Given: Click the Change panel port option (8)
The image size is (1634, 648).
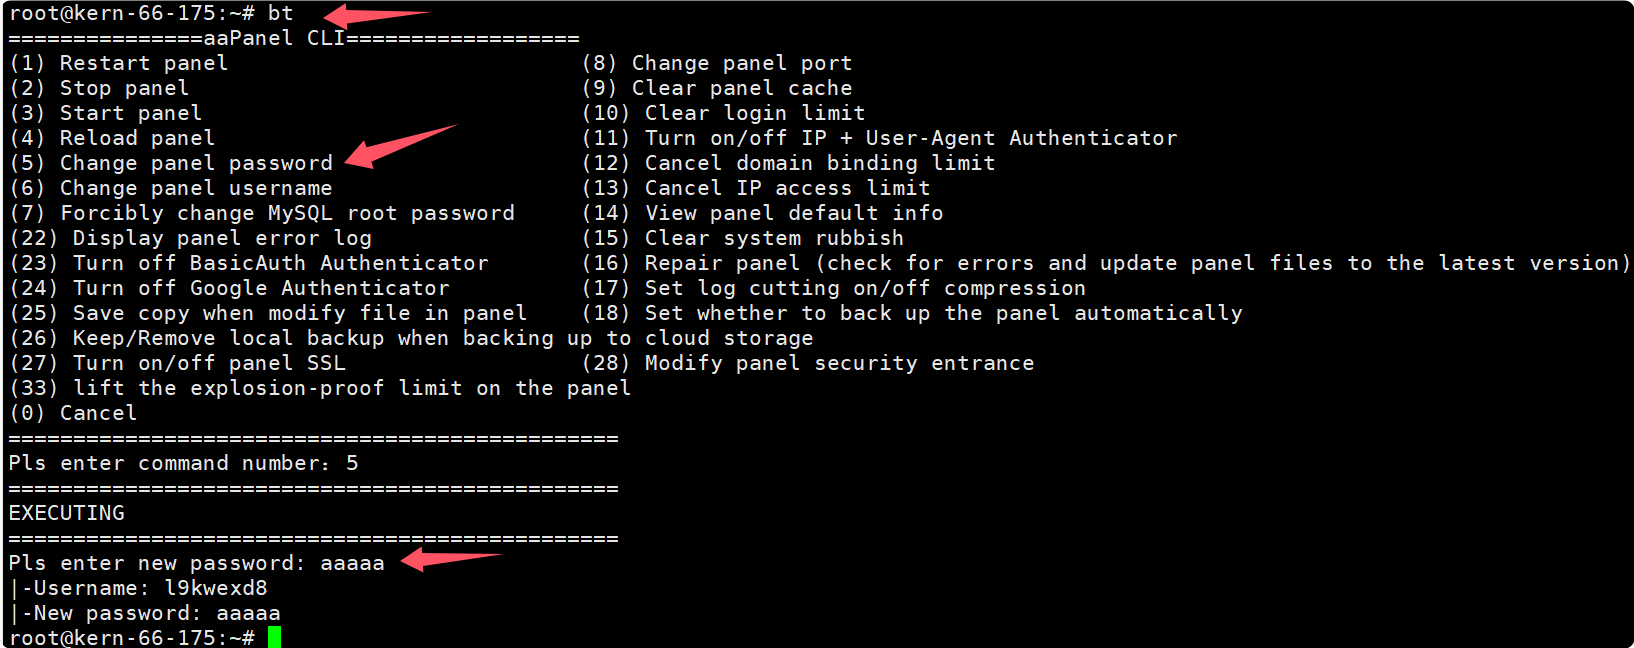Looking at the screenshot, I should pos(716,63).
